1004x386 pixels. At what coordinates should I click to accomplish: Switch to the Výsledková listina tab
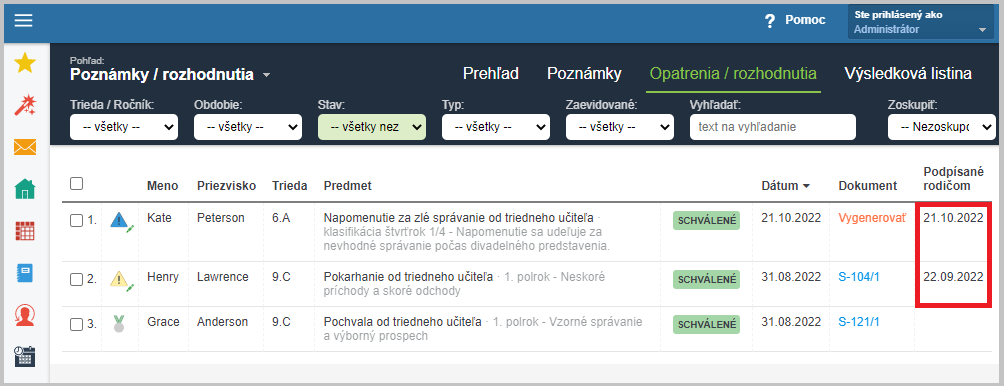click(x=908, y=74)
